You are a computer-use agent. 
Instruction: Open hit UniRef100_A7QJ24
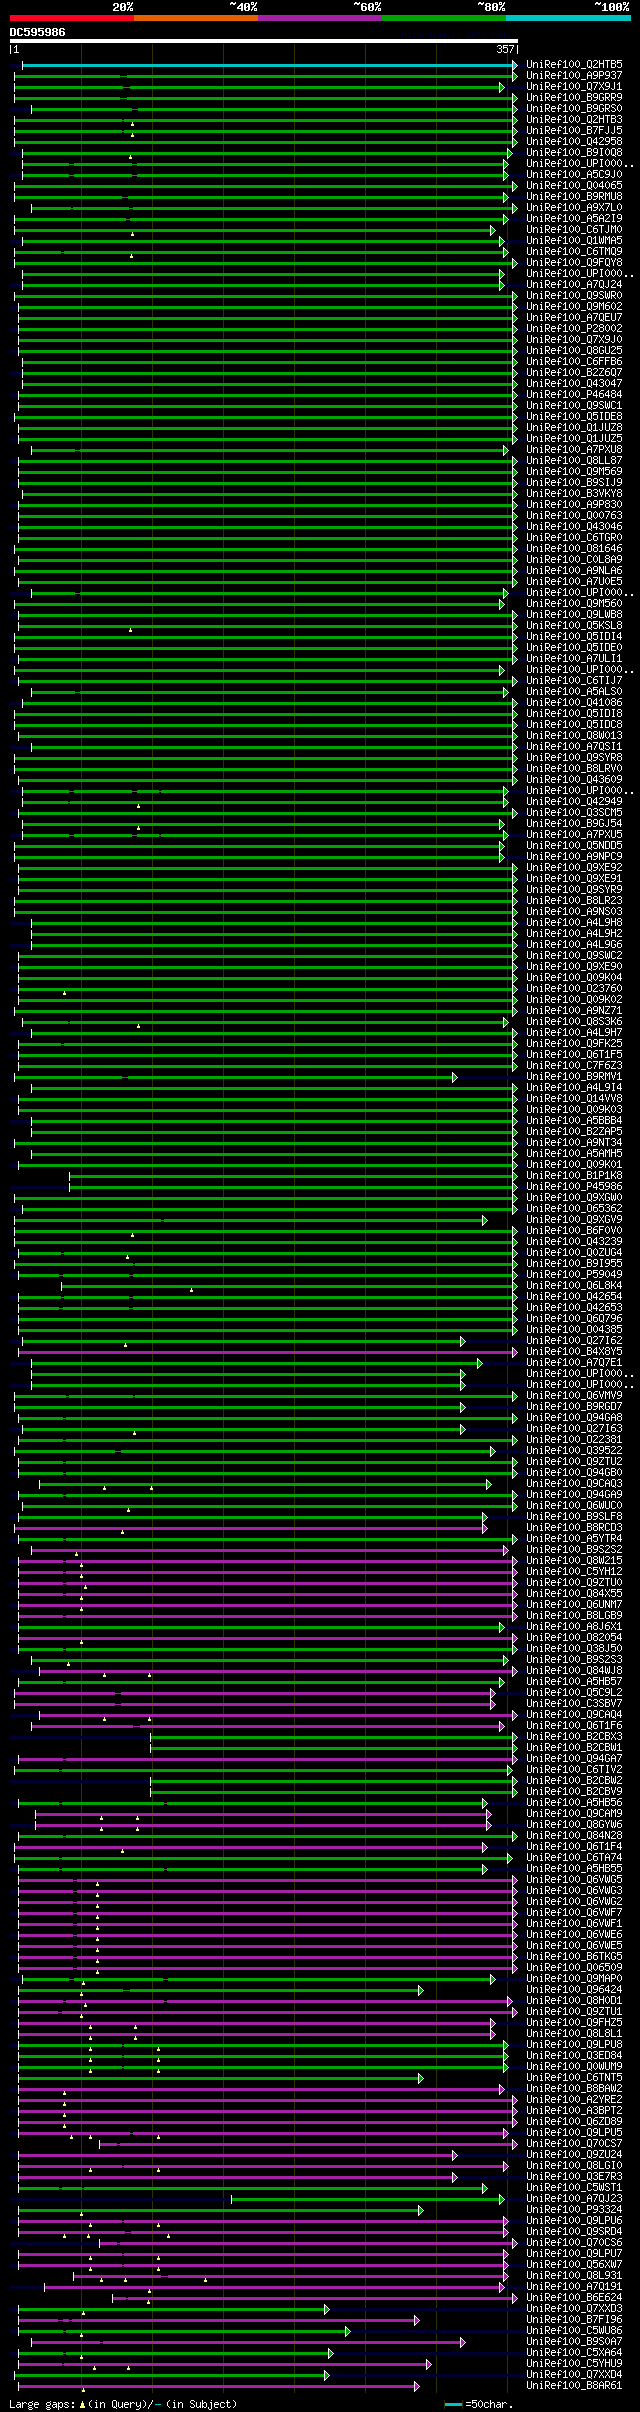coord(574,285)
